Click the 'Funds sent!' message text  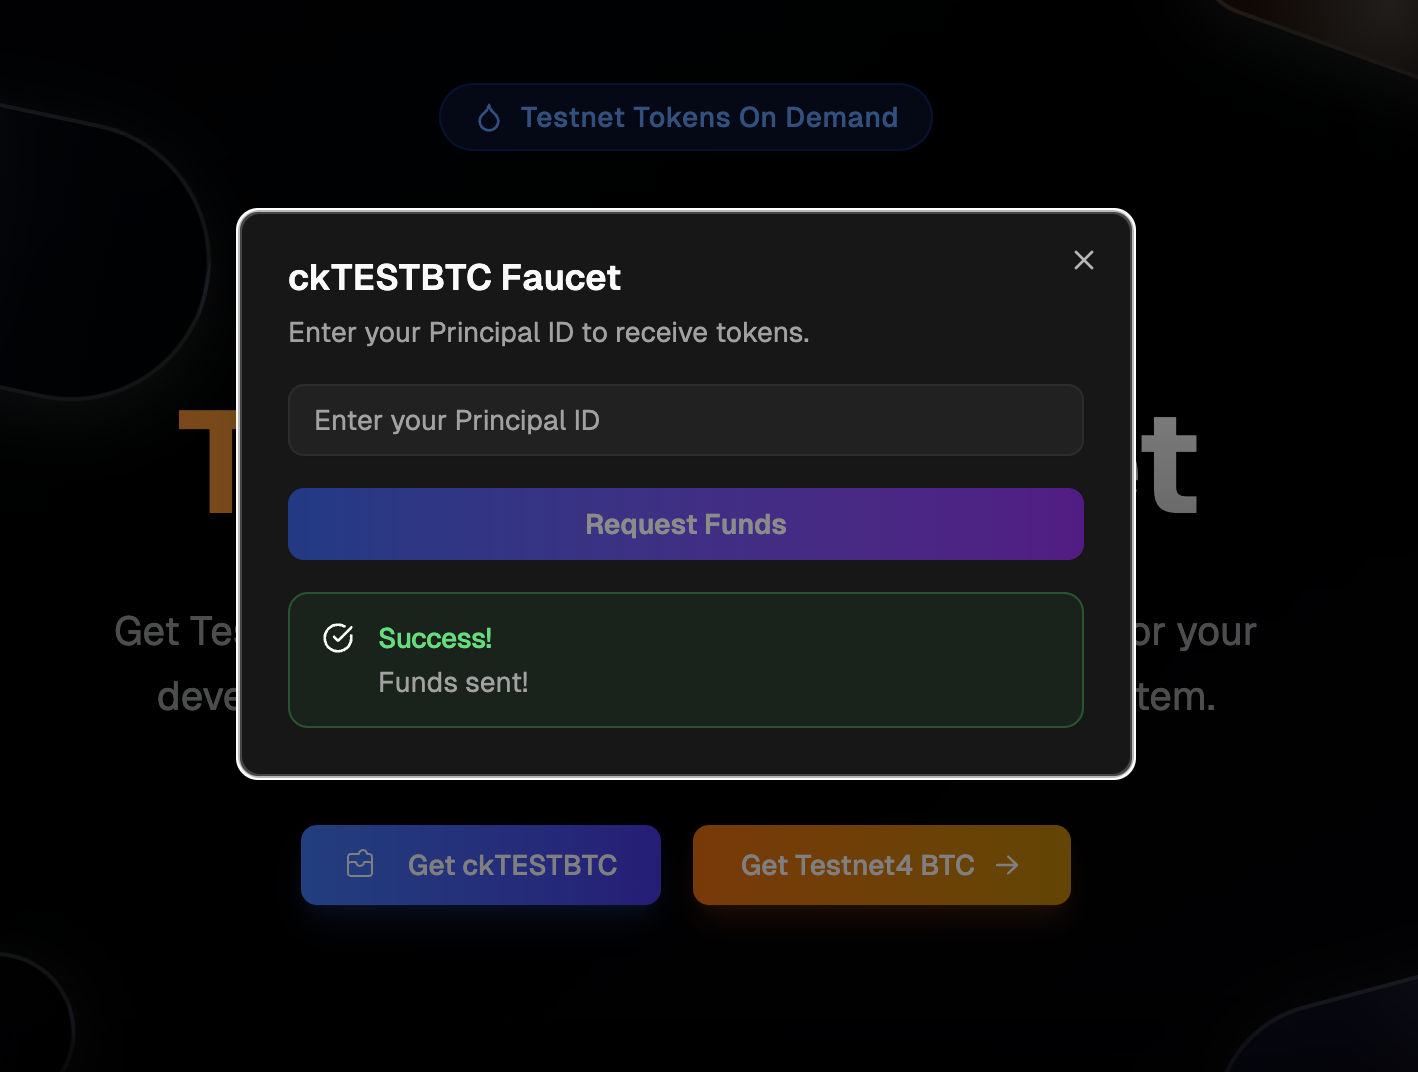(453, 683)
